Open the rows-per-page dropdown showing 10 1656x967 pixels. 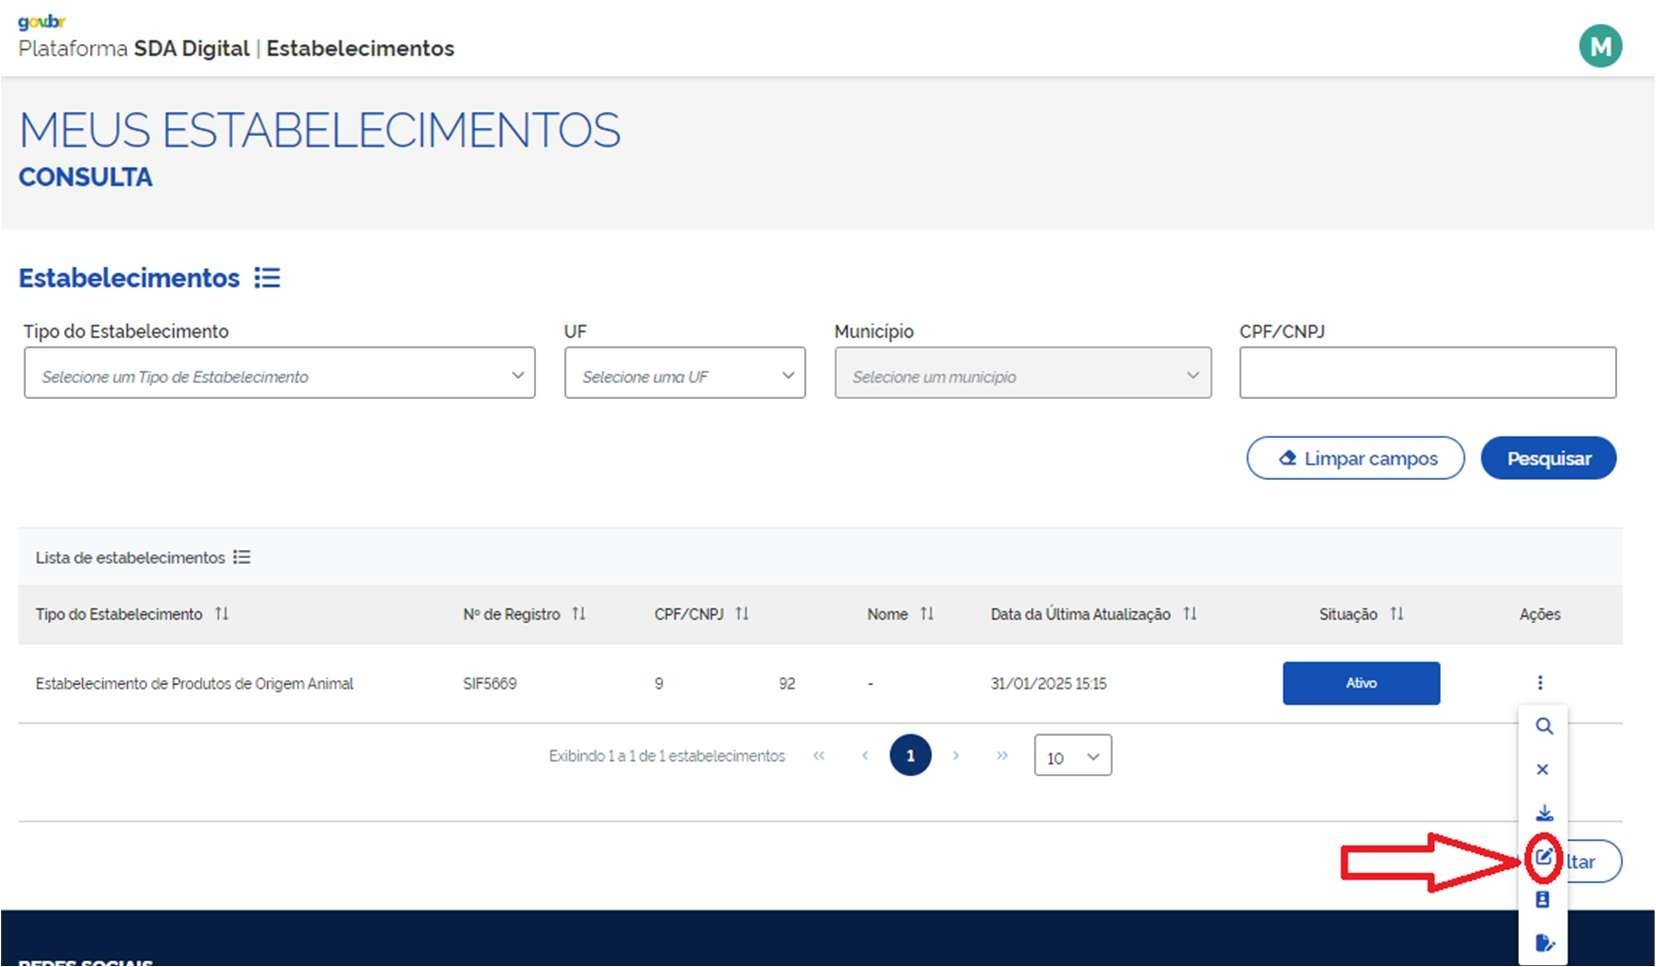[x=1072, y=757]
